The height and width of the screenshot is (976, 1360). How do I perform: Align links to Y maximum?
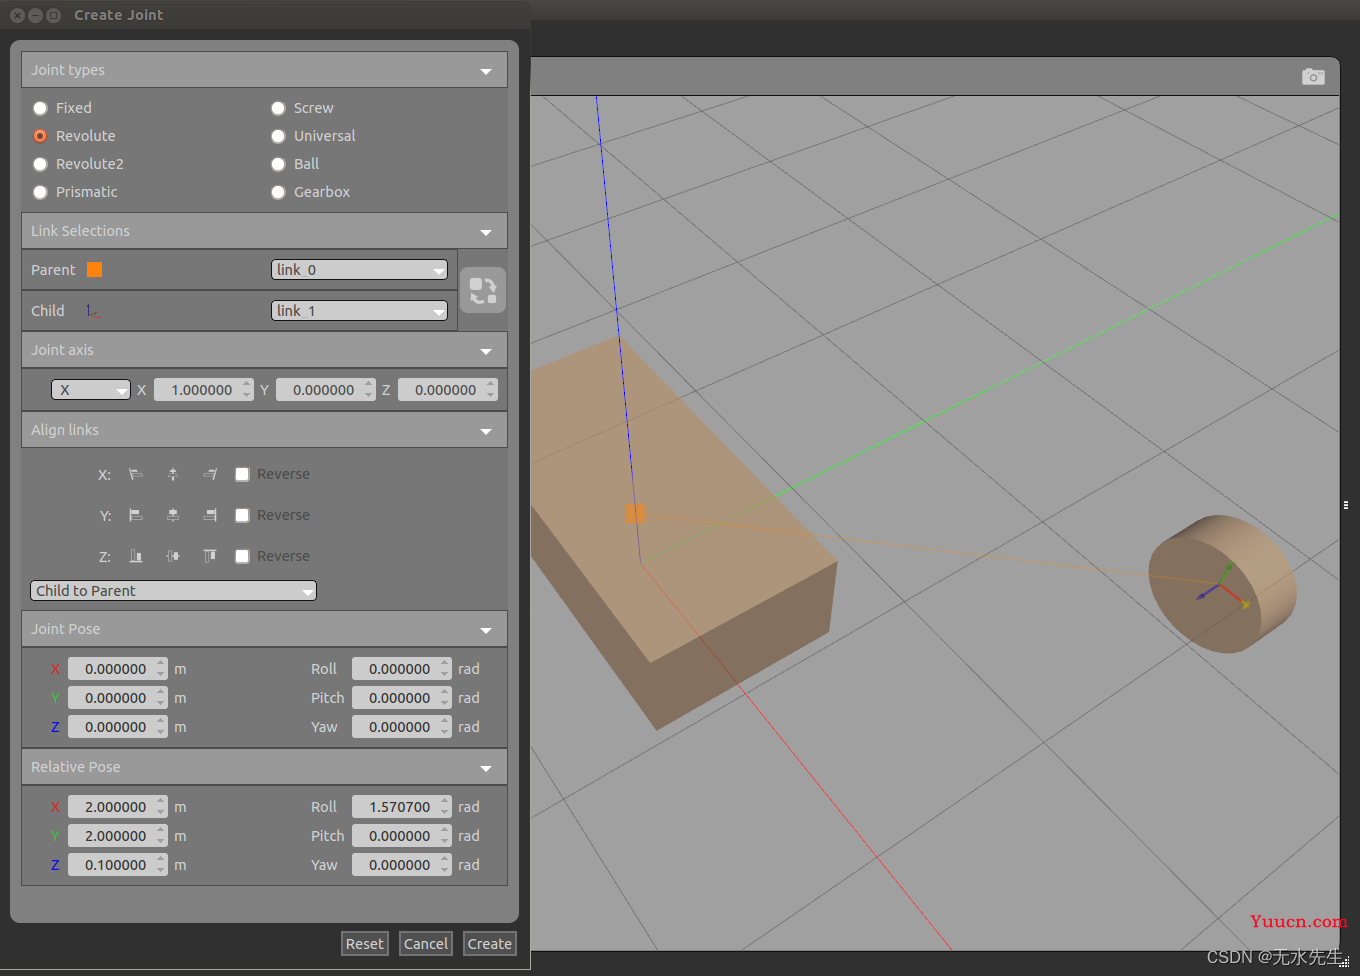(210, 515)
